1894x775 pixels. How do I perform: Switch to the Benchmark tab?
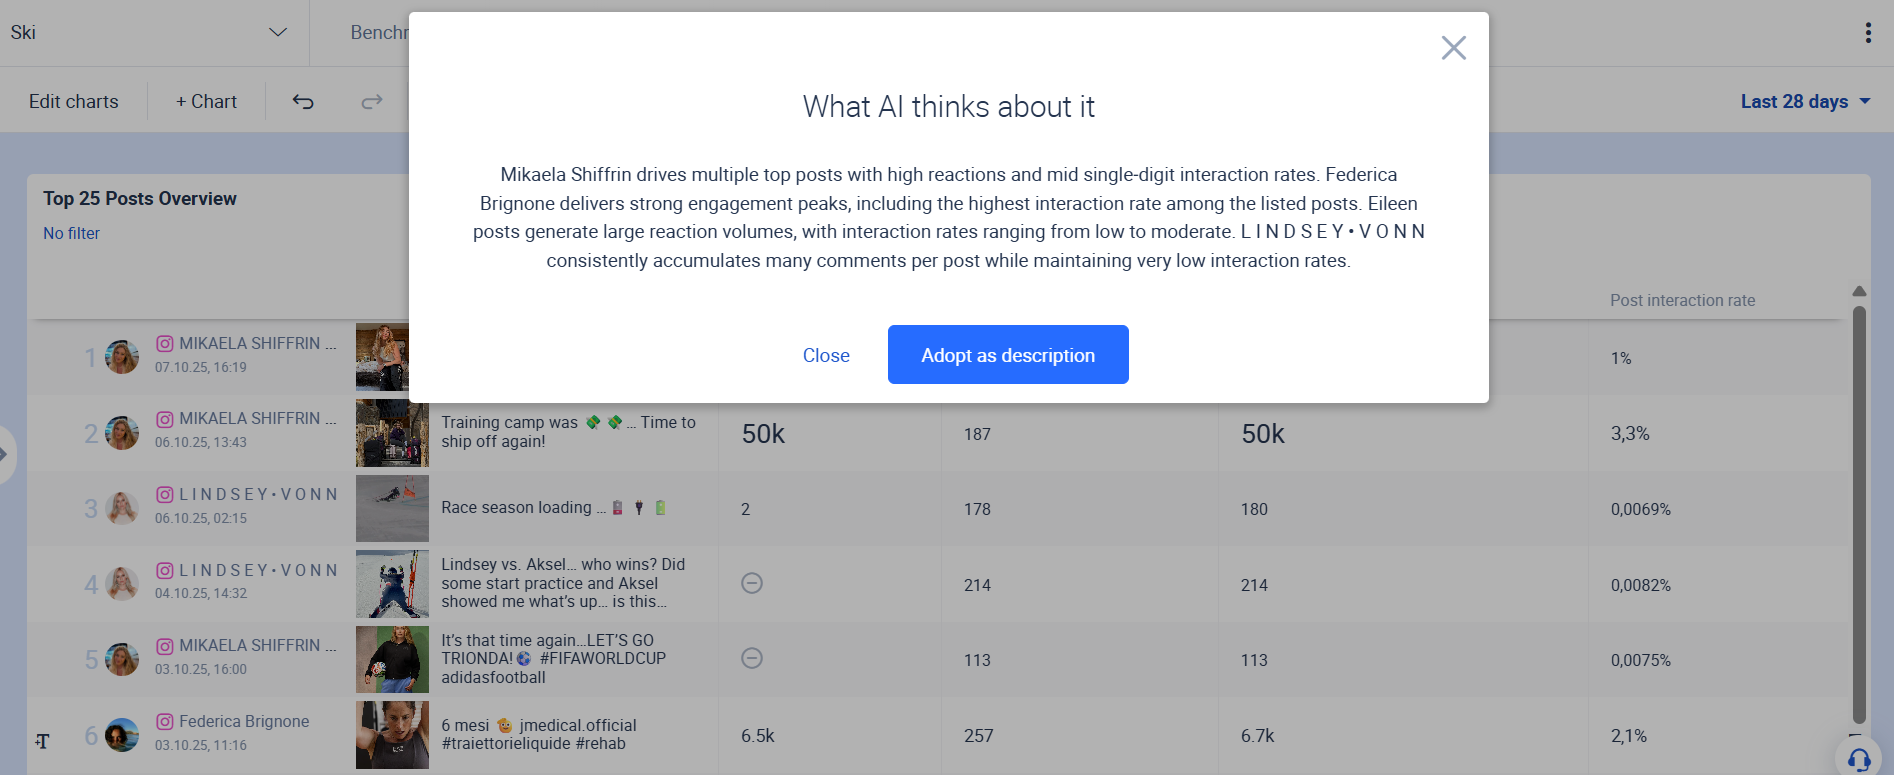click(x=383, y=32)
